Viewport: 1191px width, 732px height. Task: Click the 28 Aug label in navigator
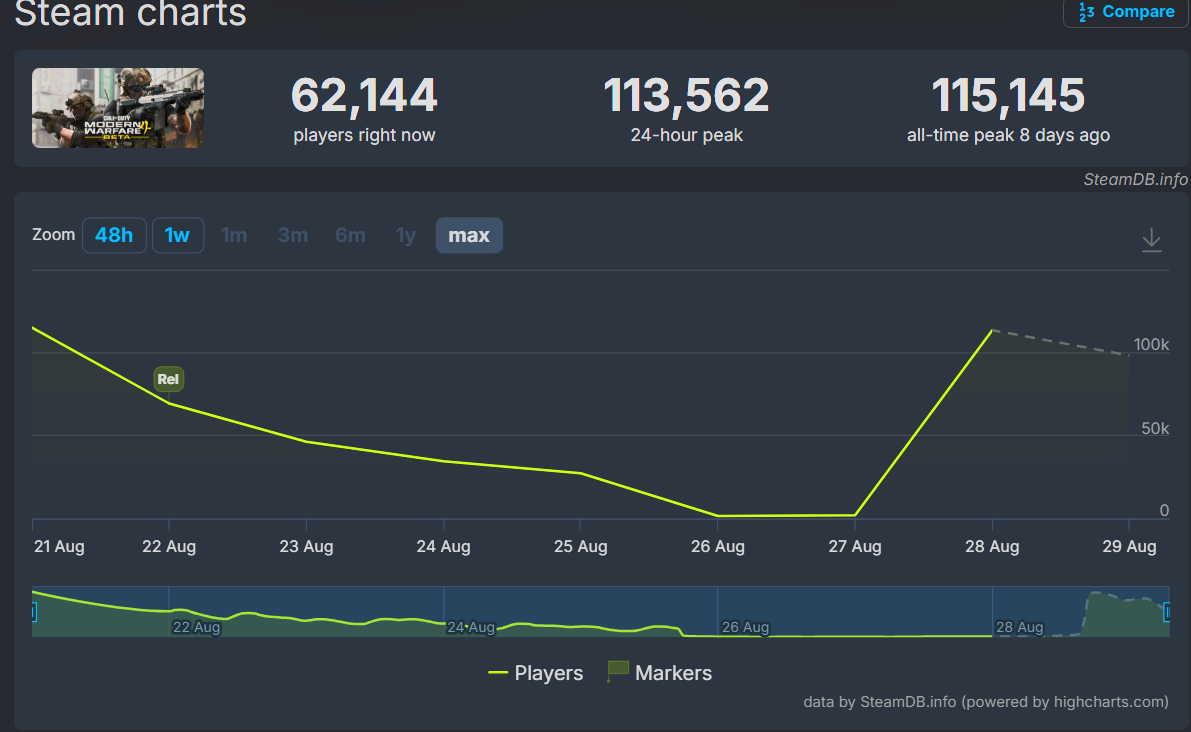click(1019, 627)
